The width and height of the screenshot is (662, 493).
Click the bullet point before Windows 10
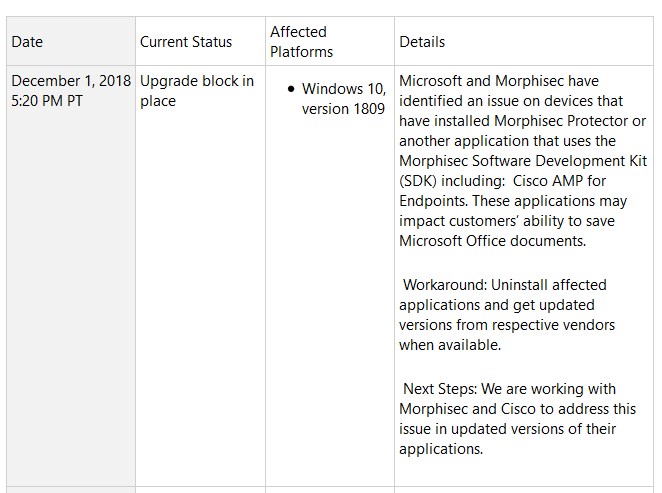pyautogui.click(x=290, y=89)
